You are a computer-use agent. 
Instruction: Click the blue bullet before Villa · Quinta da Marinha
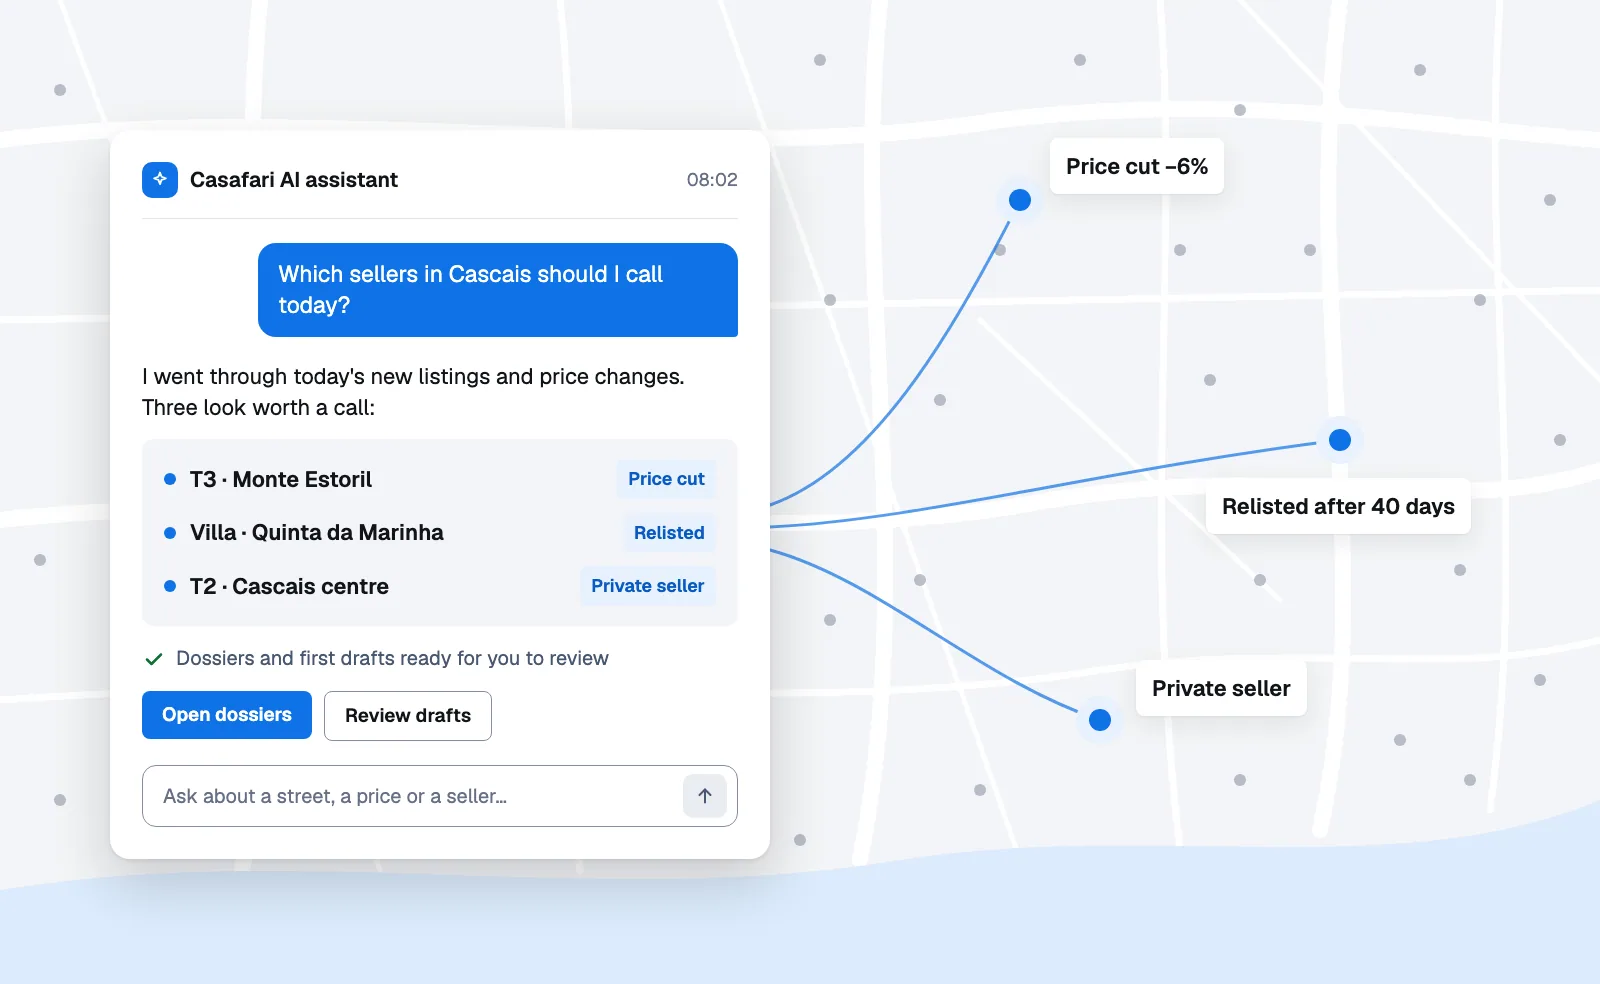(170, 533)
